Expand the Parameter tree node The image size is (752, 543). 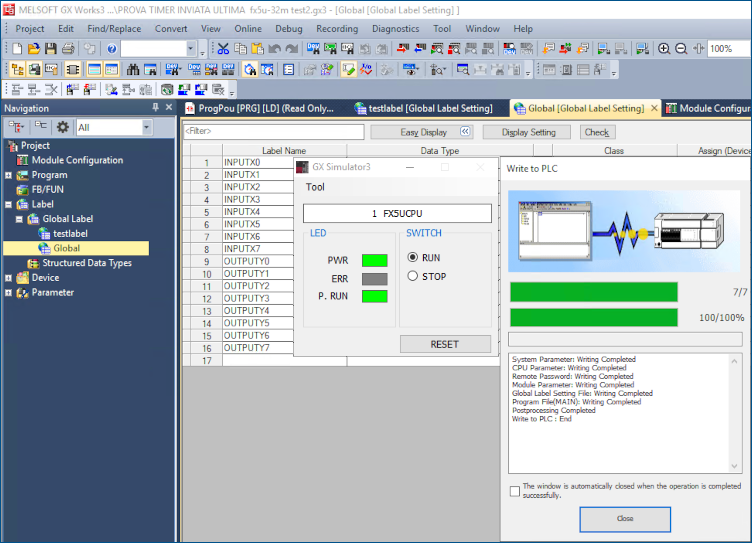coord(8,293)
